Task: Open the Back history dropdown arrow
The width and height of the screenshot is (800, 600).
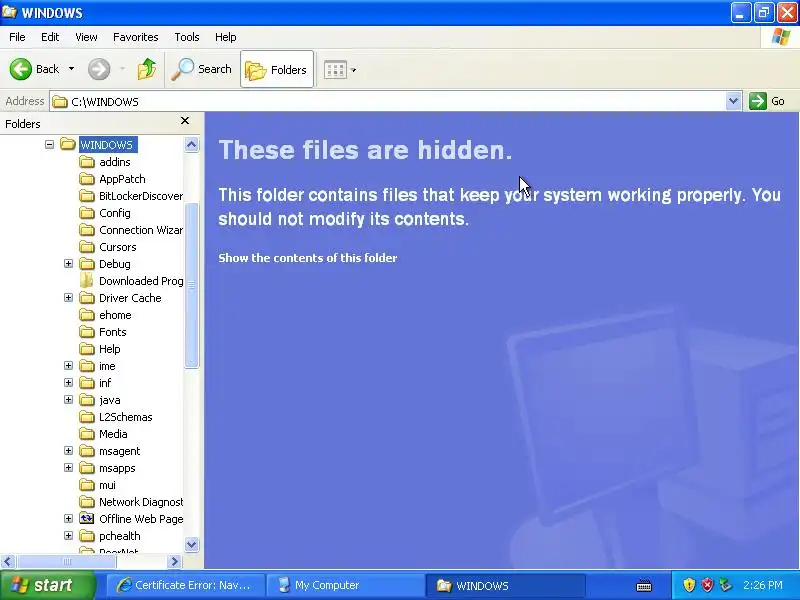Action: point(71,69)
